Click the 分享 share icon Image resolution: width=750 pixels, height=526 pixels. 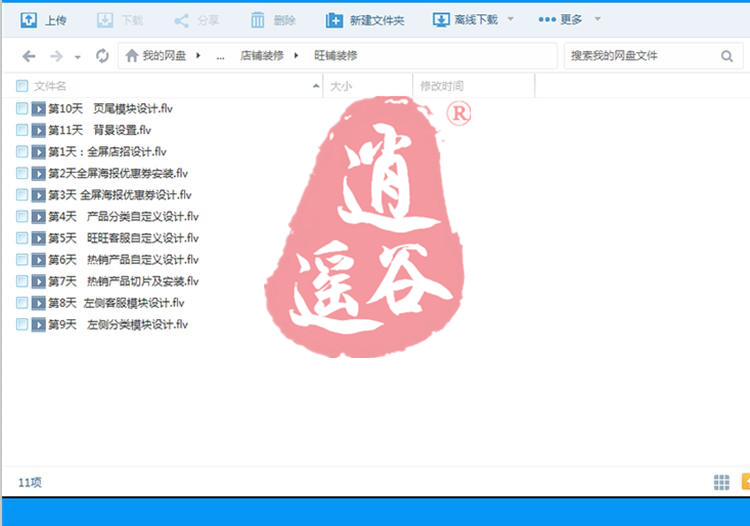tap(181, 21)
